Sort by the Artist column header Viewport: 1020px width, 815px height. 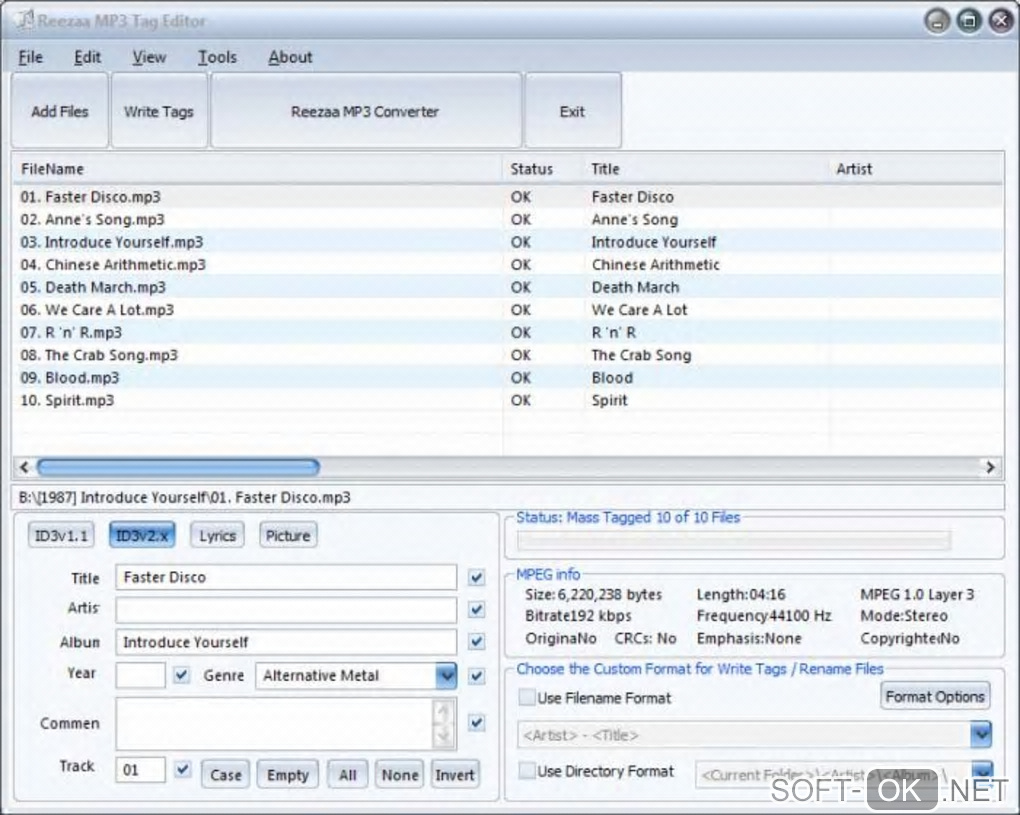[916, 169]
